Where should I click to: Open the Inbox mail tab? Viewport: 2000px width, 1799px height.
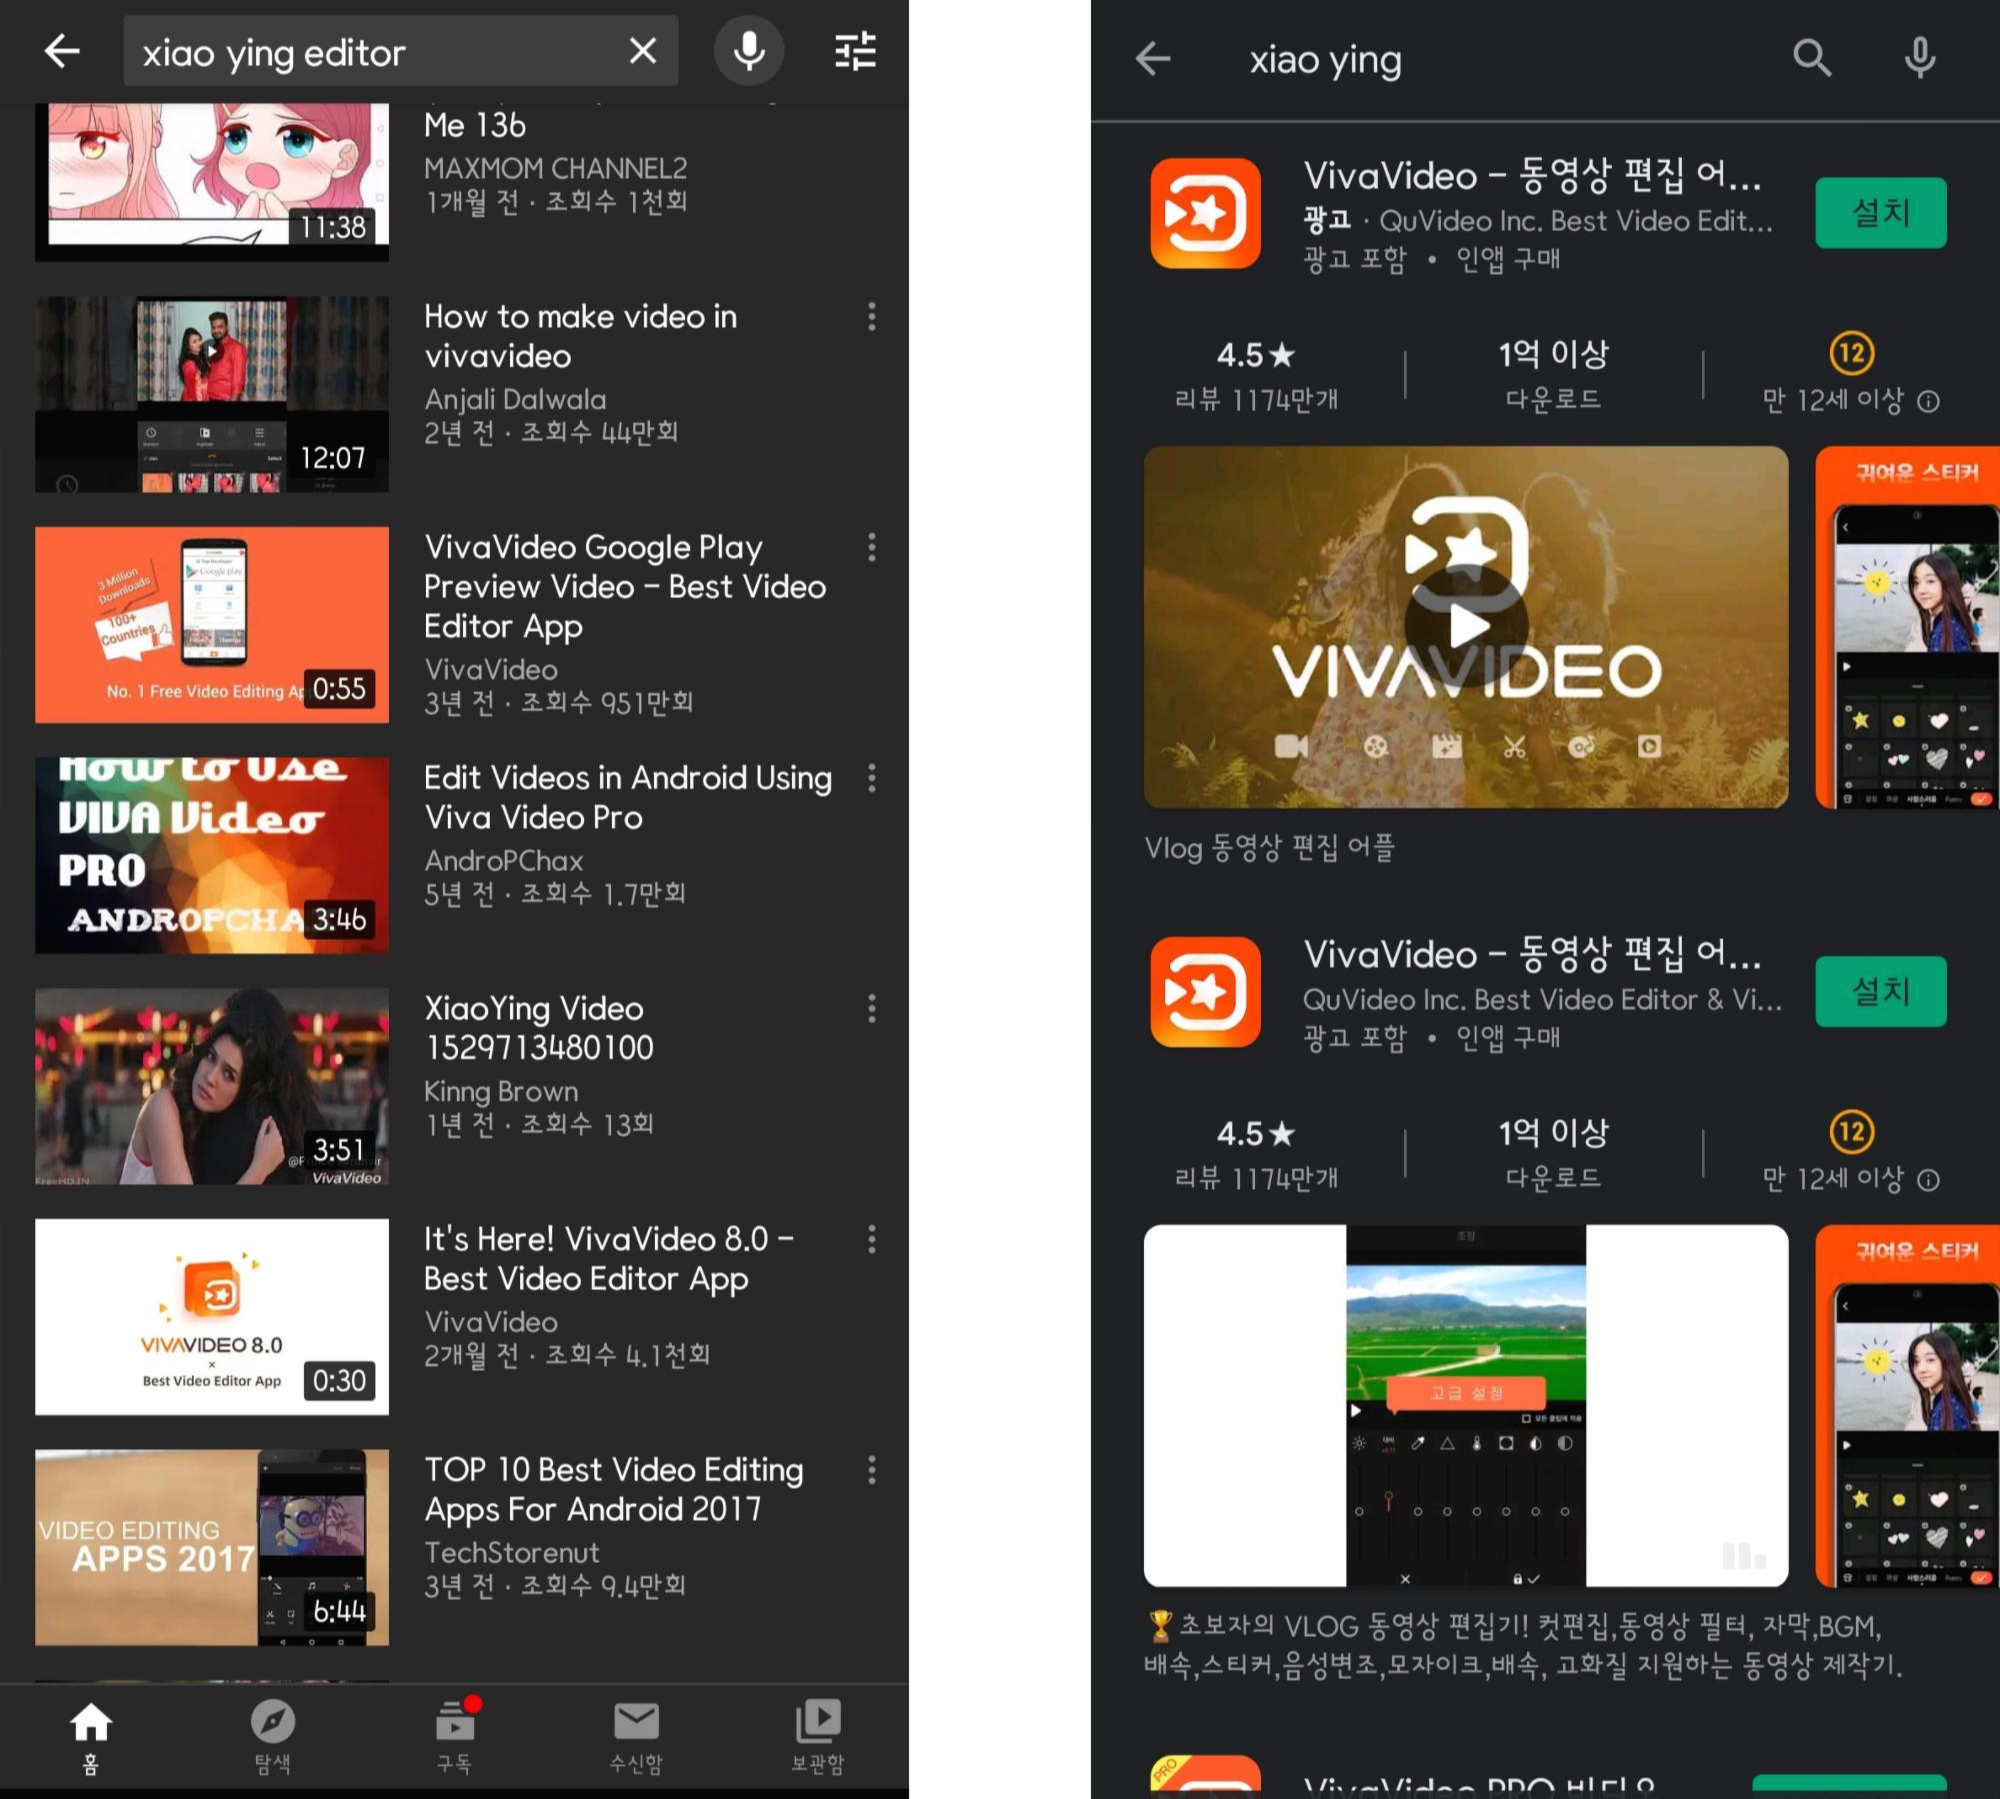coord(636,1736)
